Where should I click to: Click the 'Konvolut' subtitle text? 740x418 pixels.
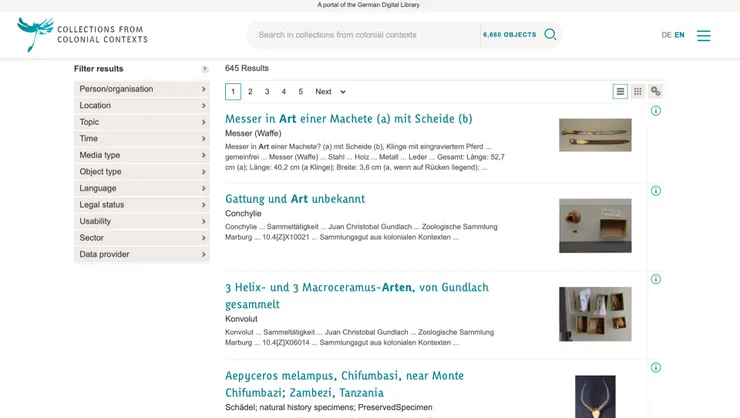coord(241,319)
